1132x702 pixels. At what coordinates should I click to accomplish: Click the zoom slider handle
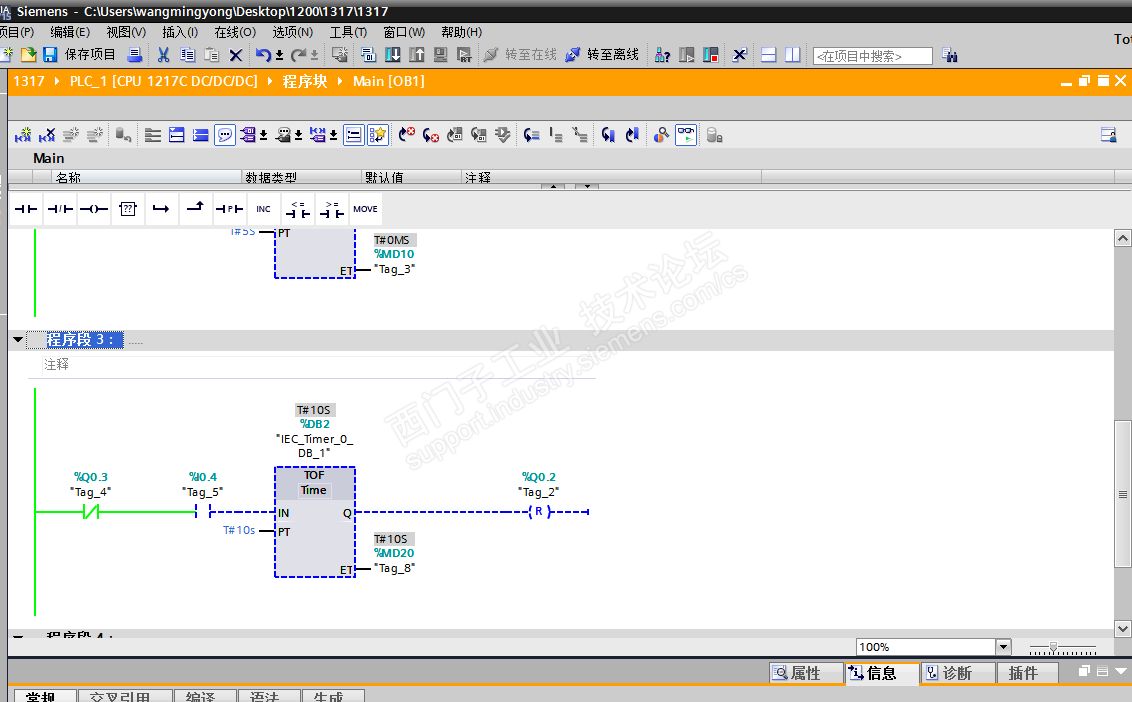(x=1053, y=647)
